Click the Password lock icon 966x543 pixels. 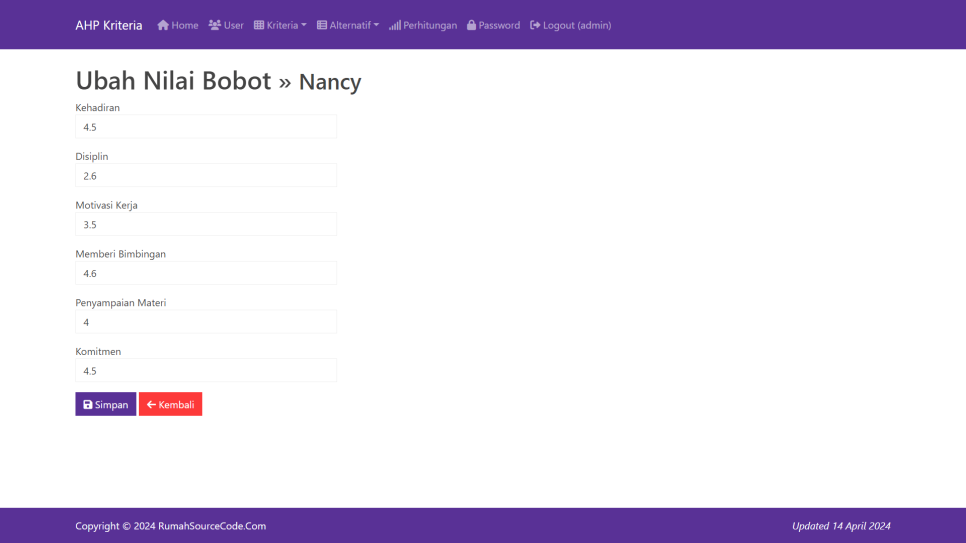[x=472, y=25]
